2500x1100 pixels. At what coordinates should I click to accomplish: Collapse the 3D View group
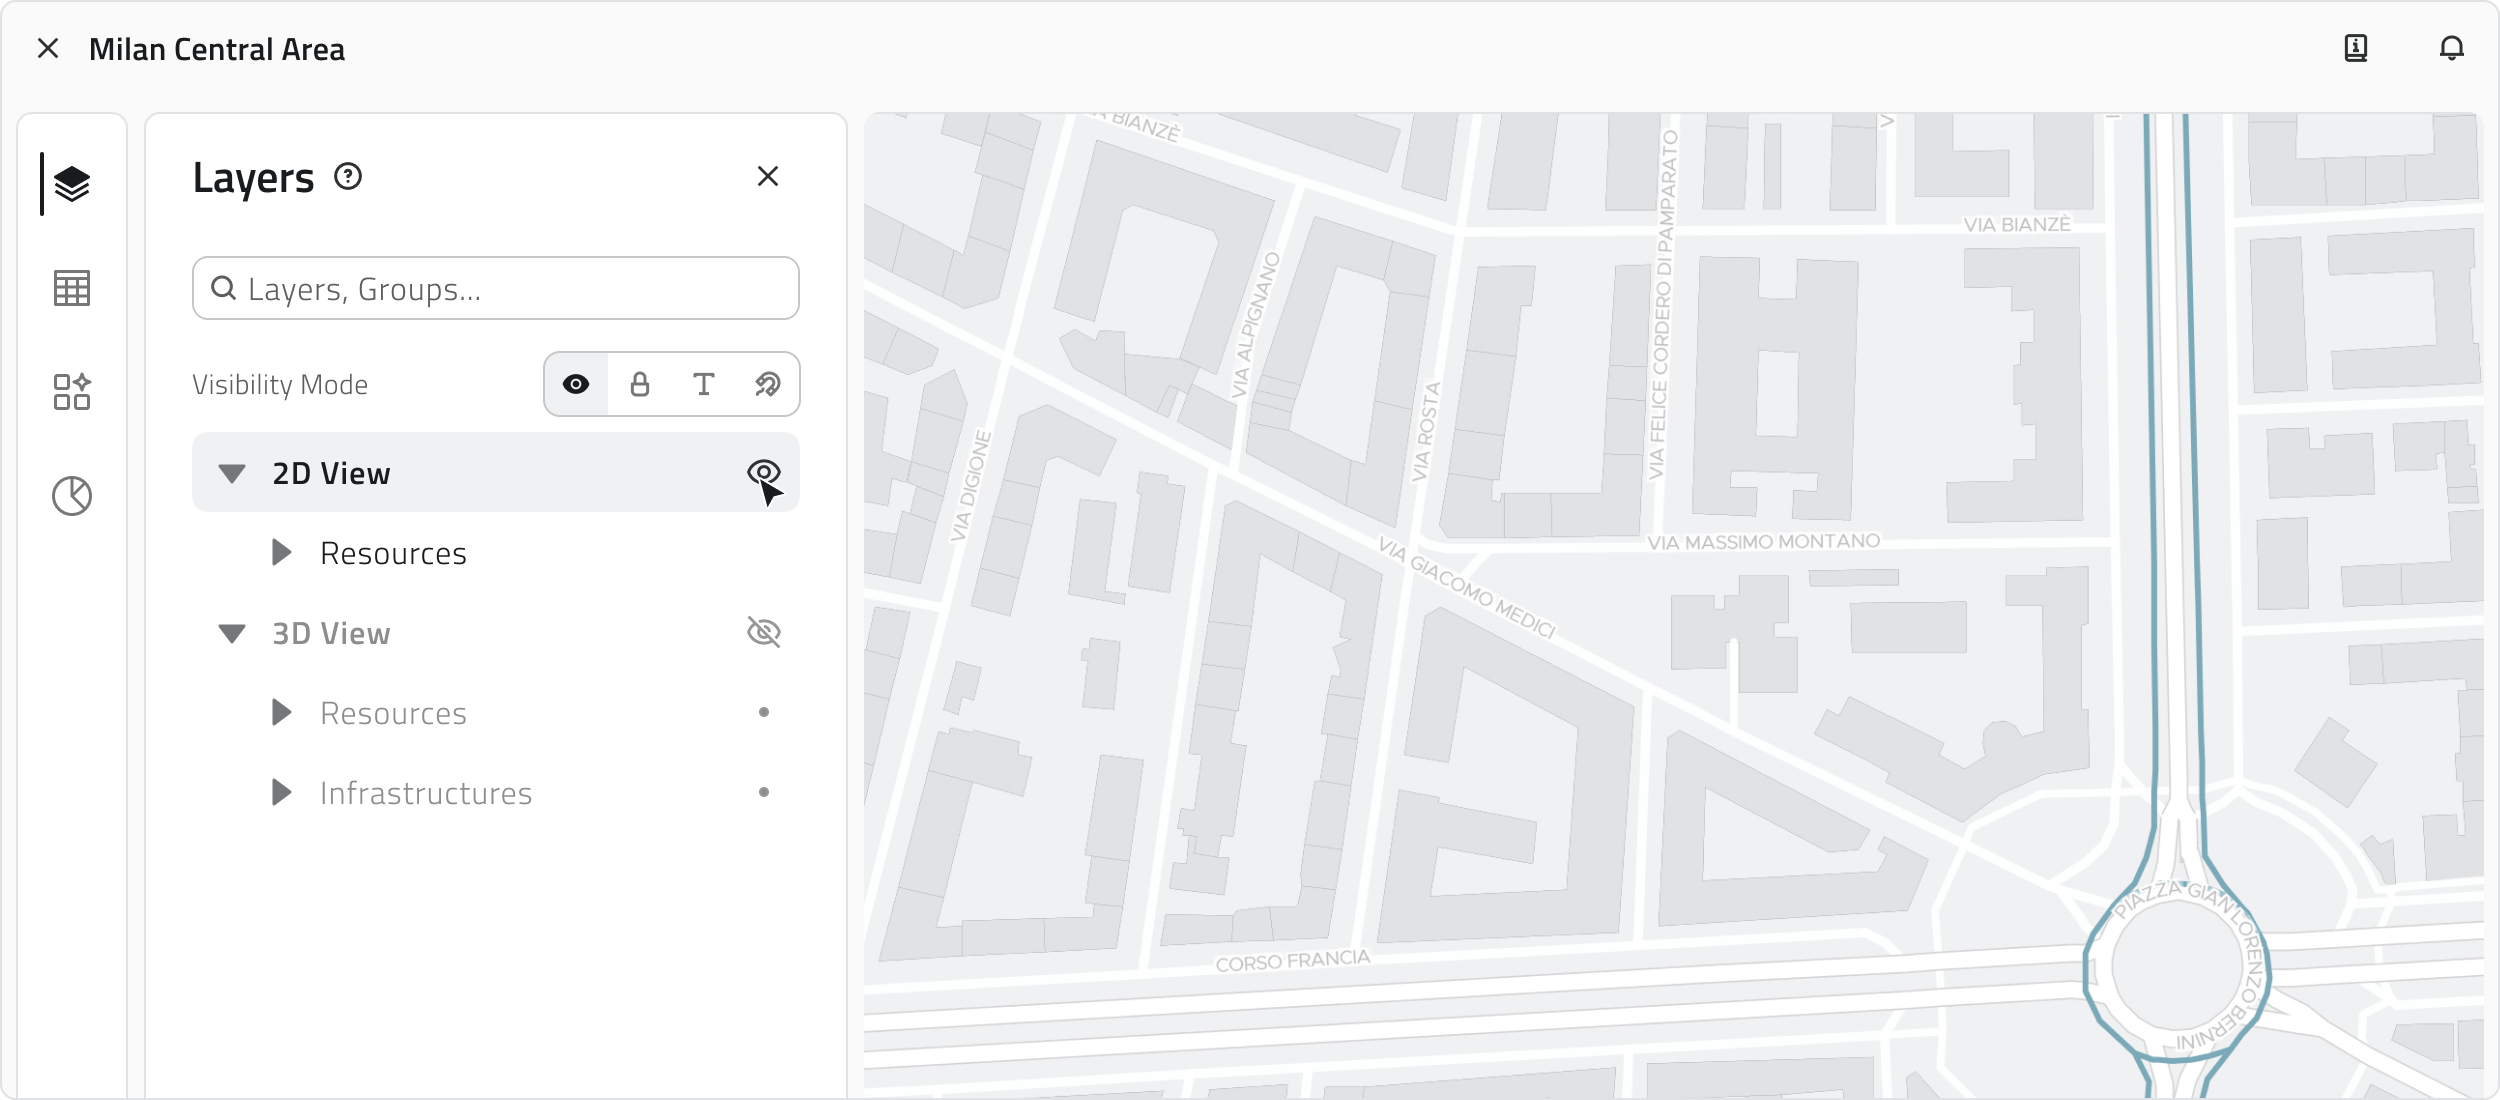point(232,633)
